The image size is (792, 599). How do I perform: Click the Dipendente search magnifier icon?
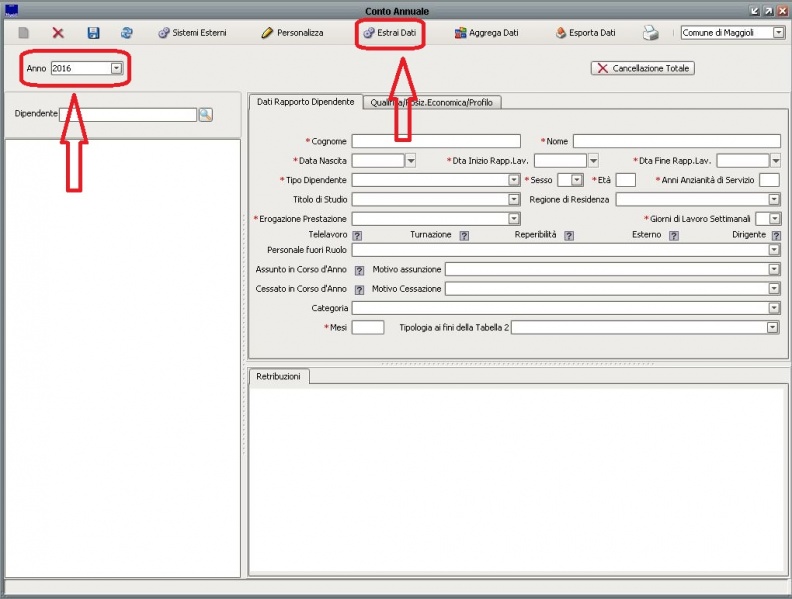click(206, 115)
